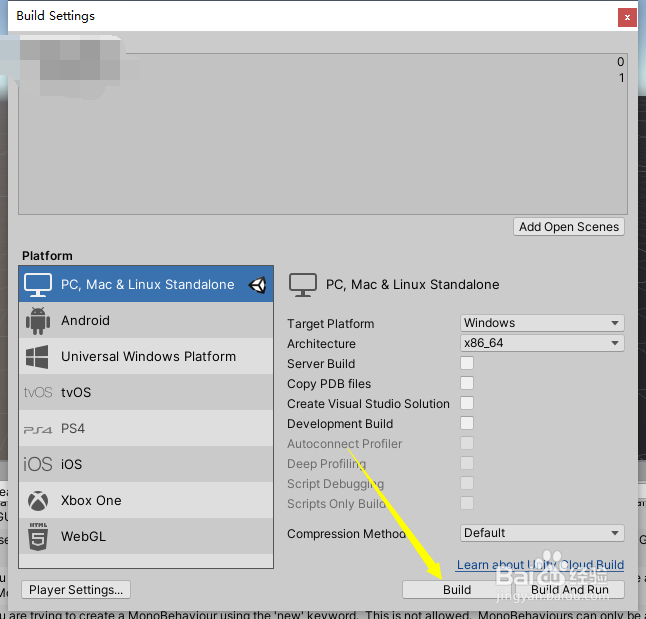Toggle Deep Profiling checkbox
The image size is (646, 619).
pyautogui.click(x=467, y=463)
